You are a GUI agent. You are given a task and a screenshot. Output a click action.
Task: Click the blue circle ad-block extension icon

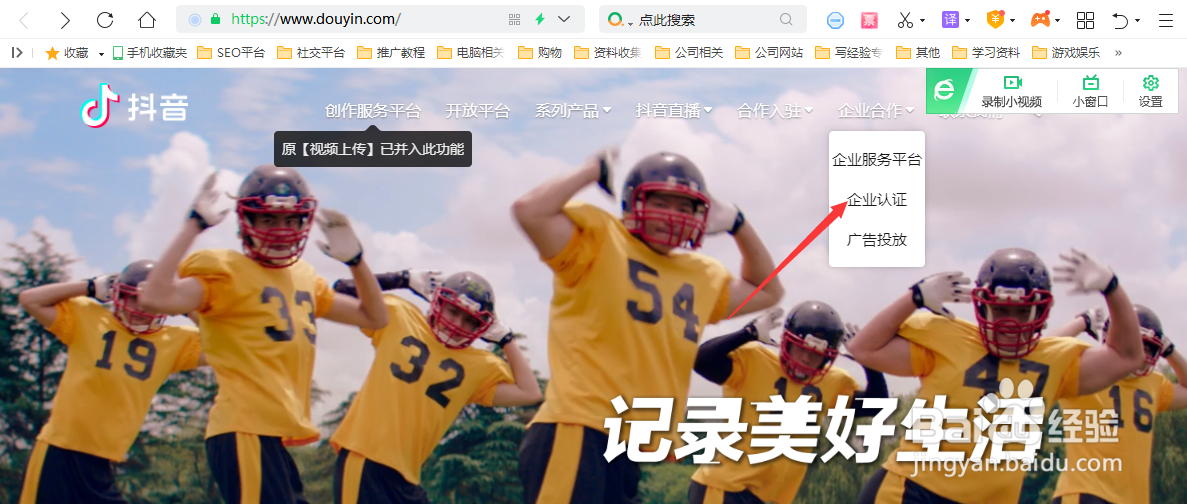click(835, 20)
